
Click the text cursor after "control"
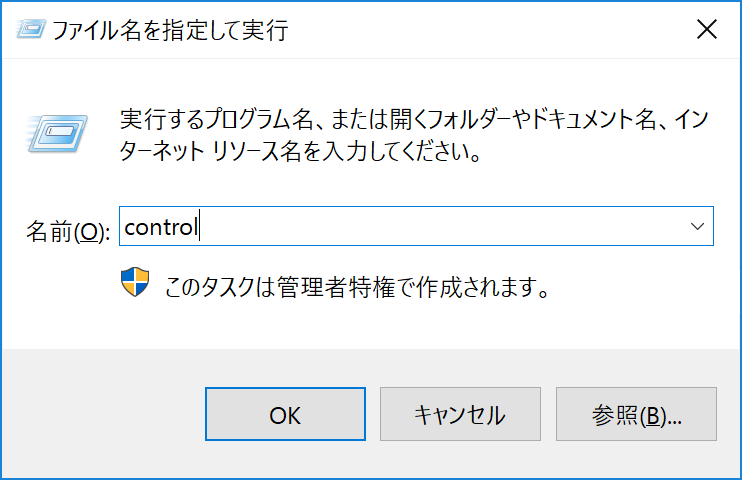tap(200, 226)
